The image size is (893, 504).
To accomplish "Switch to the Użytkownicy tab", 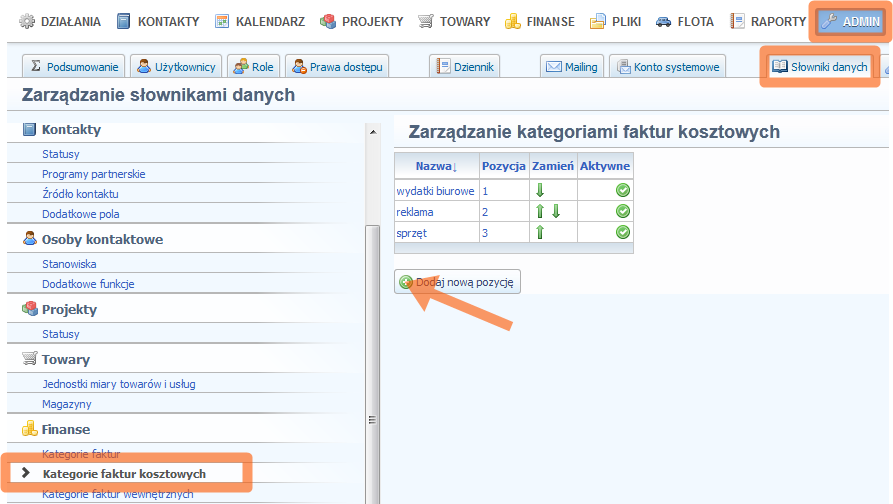I will coord(176,67).
